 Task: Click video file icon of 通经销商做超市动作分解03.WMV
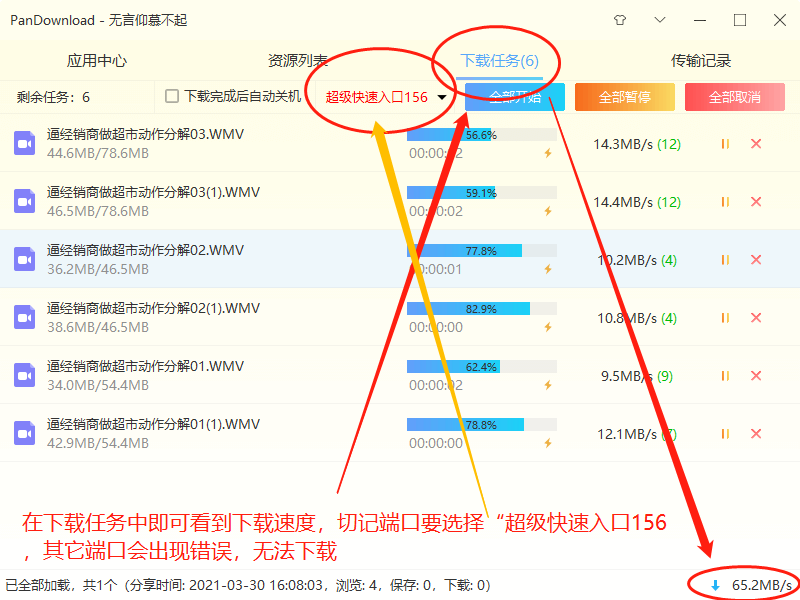[25, 144]
